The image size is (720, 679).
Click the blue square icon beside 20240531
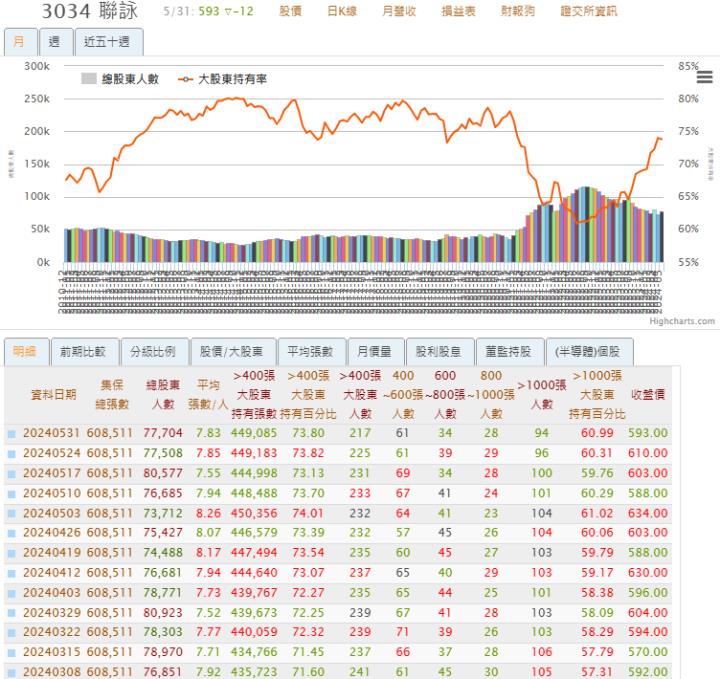pyautogui.click(x=12, y=434)
